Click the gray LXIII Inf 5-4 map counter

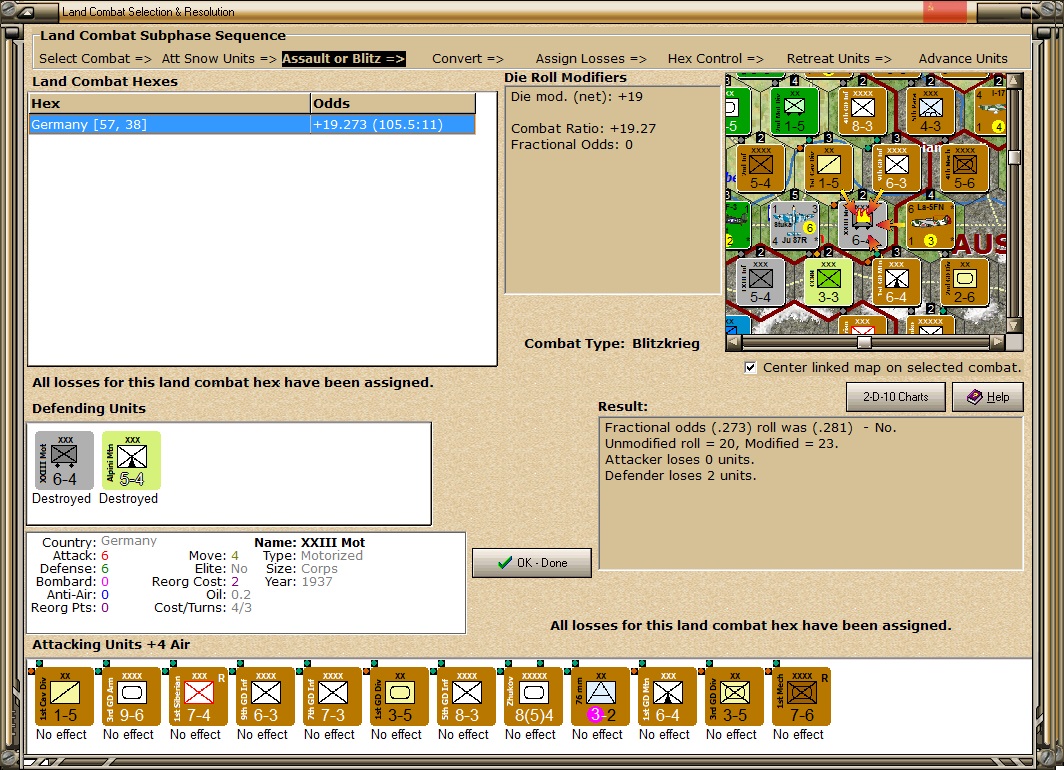pyautogui.click(x=760, y=282)
